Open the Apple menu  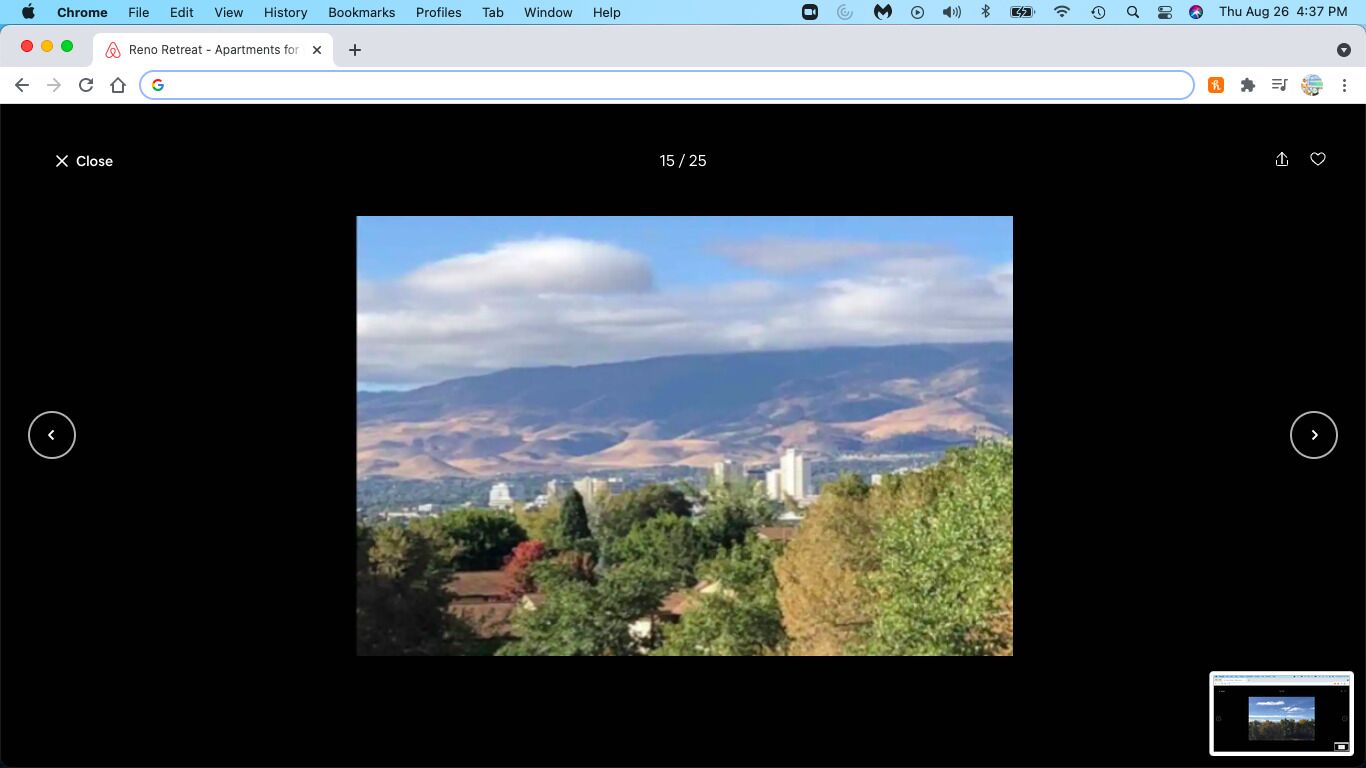point(28,12)
